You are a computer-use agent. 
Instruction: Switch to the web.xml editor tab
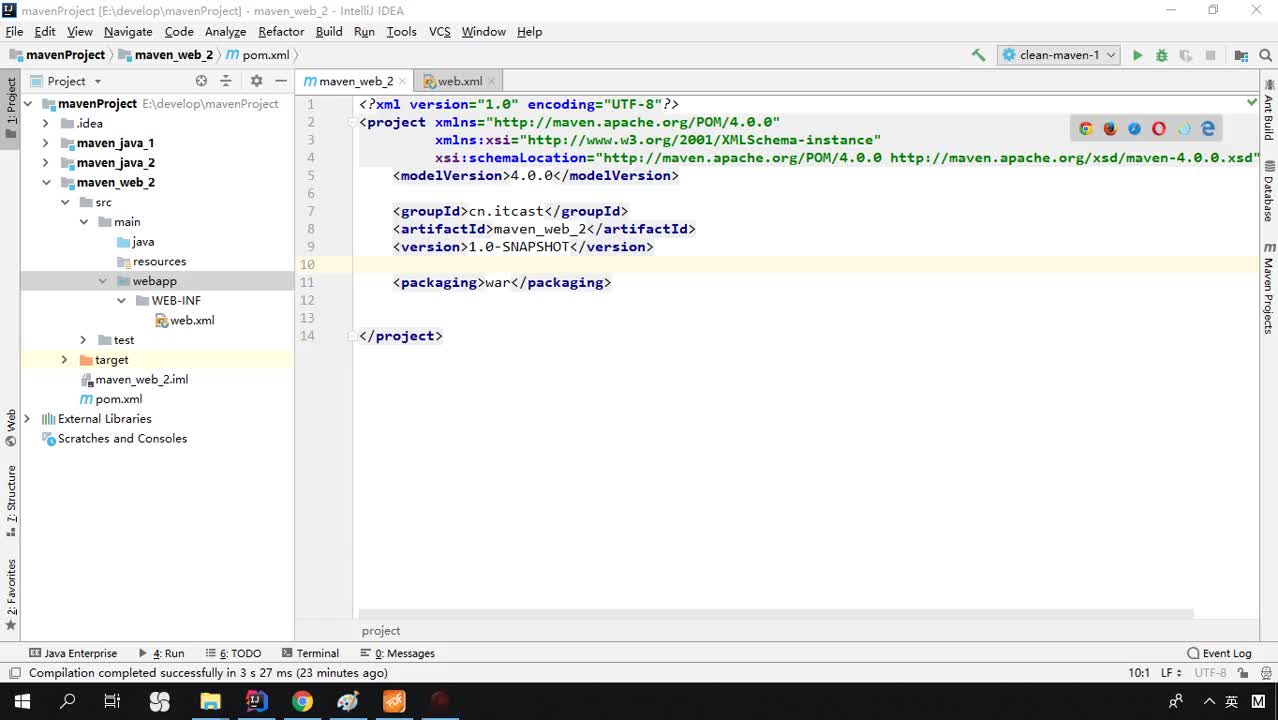click(x=457, y=81)
